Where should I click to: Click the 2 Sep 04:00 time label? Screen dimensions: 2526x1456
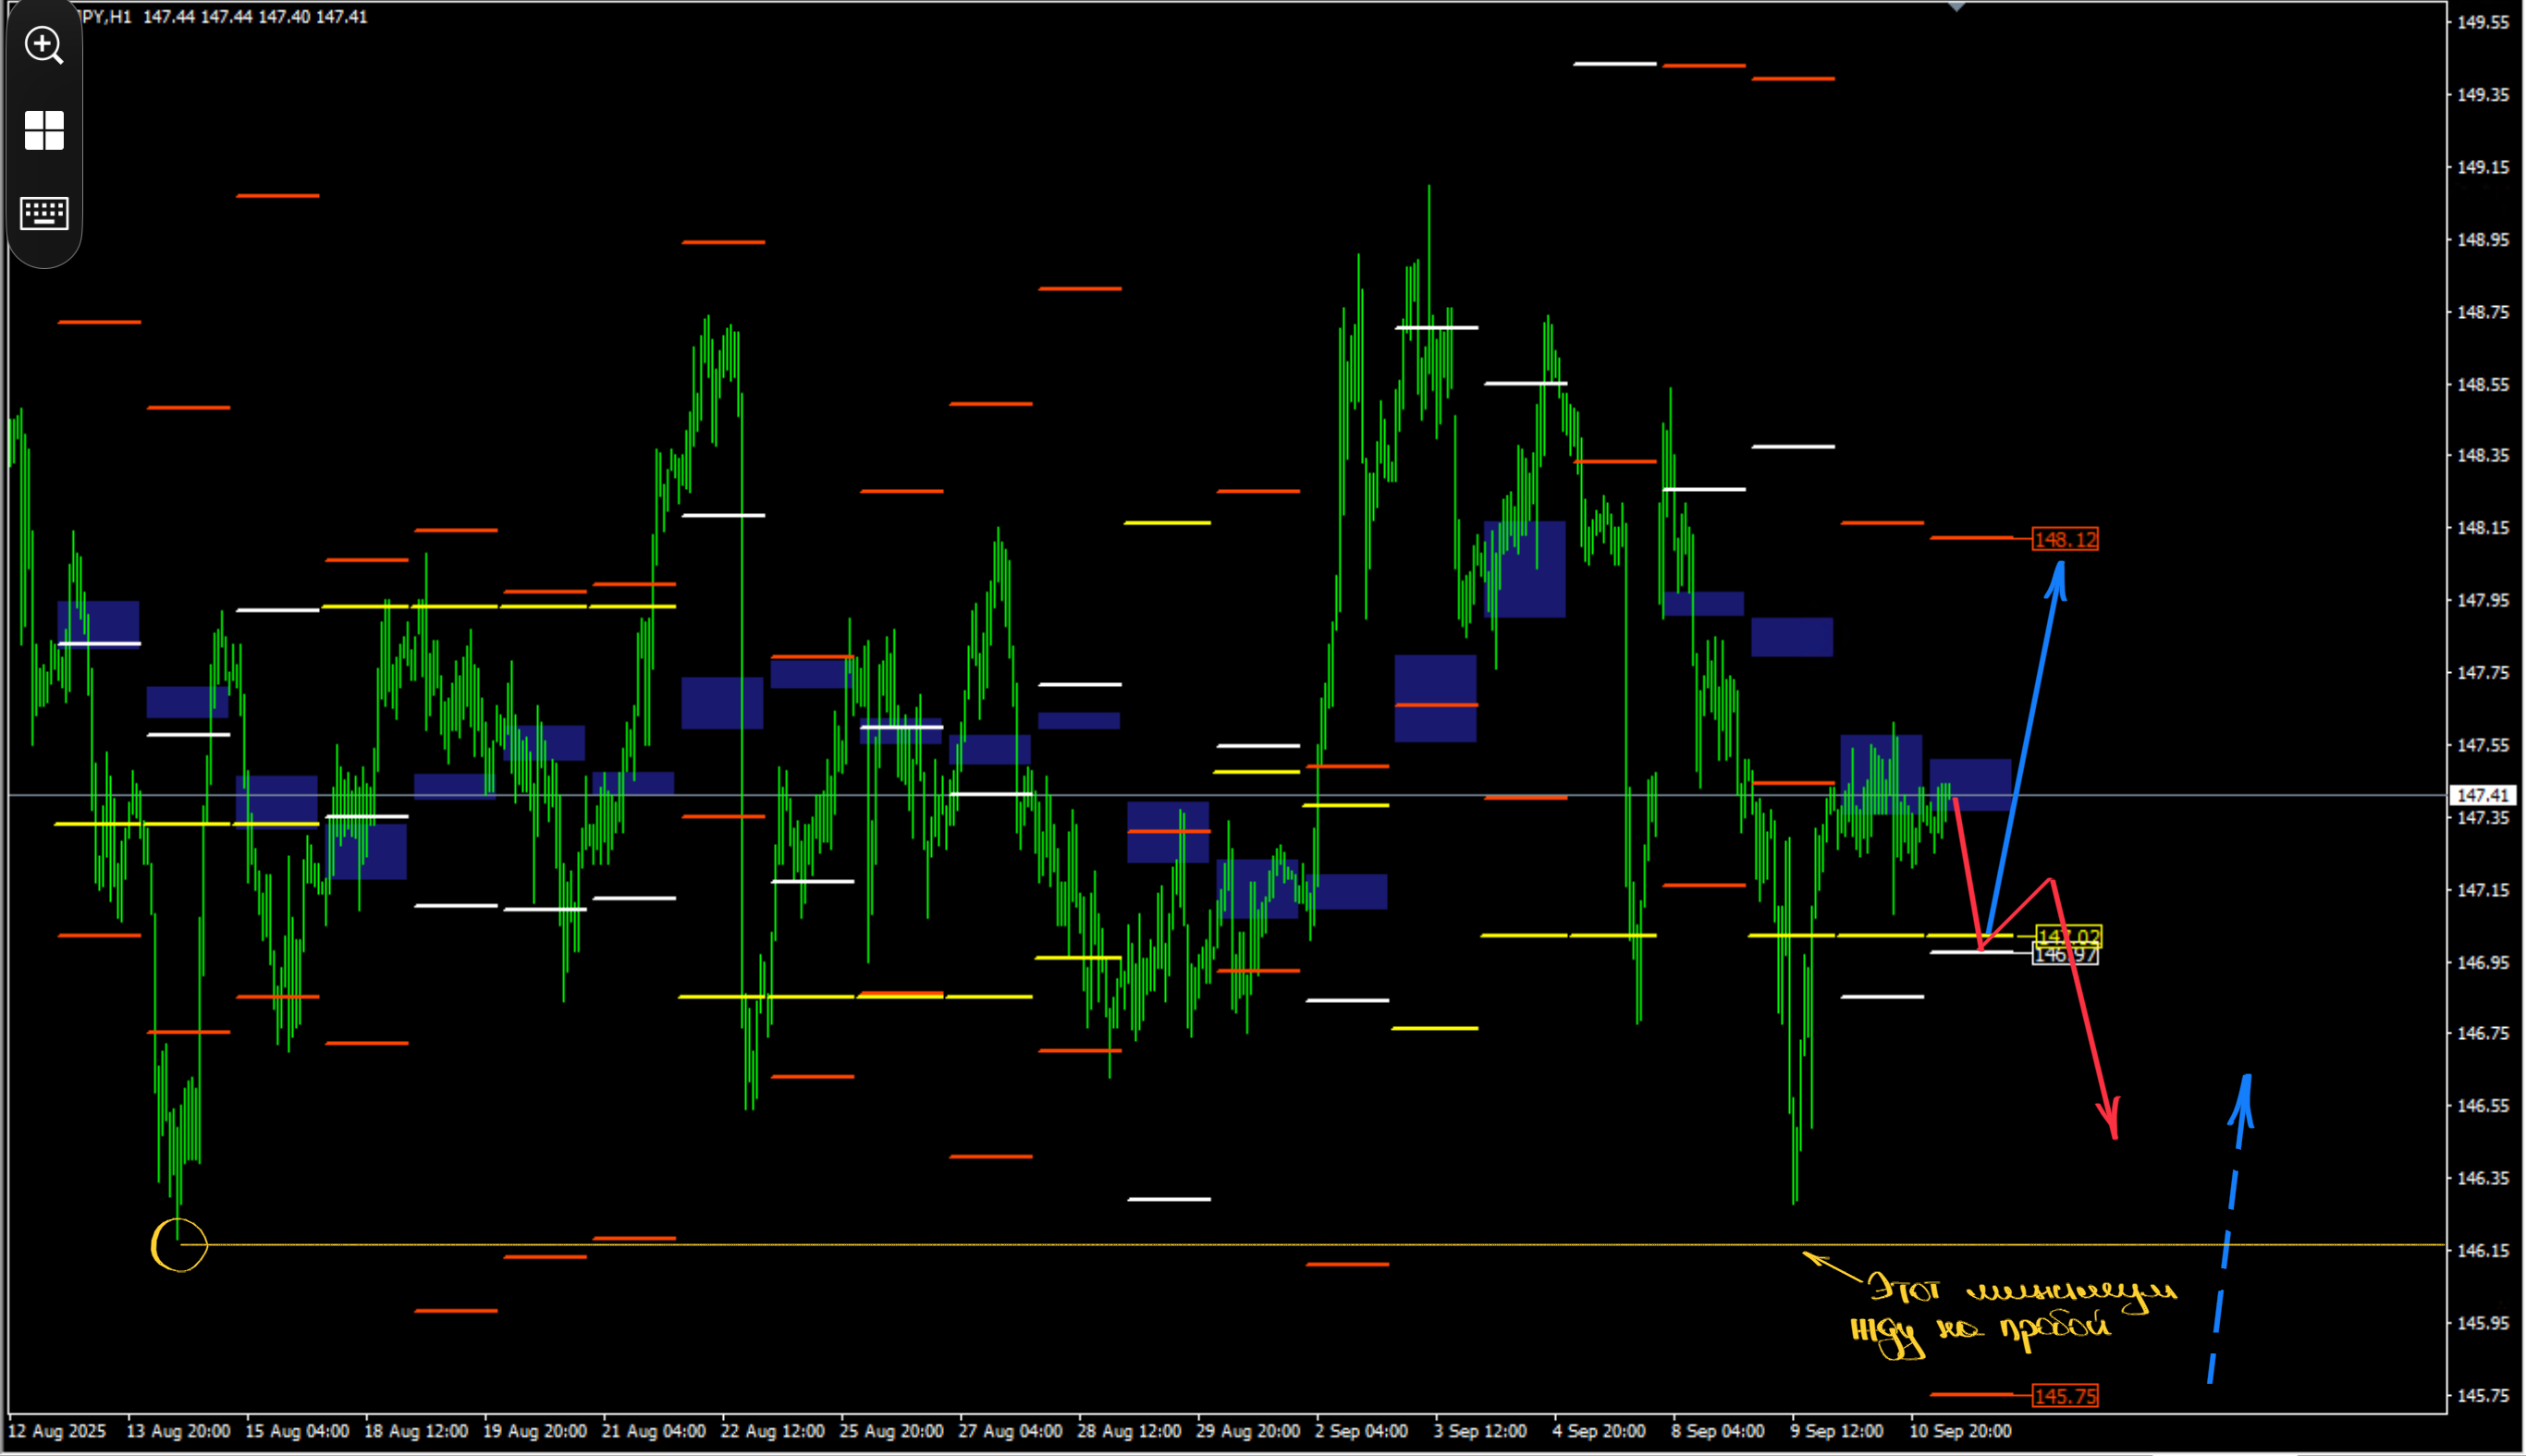click(x=1361, y=1431)
